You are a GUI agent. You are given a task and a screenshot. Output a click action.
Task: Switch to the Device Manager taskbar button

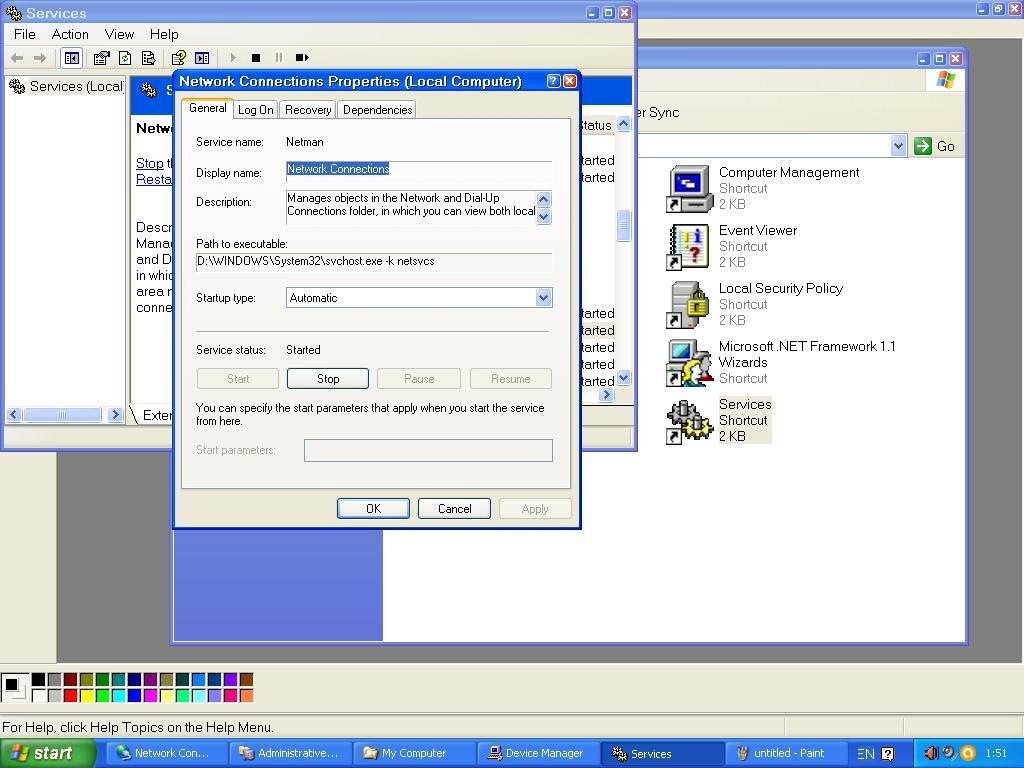(x=539, y=753)
